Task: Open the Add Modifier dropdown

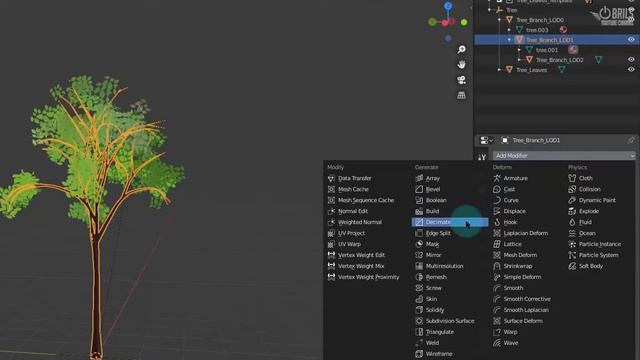Action: click(x=564, y=156)
